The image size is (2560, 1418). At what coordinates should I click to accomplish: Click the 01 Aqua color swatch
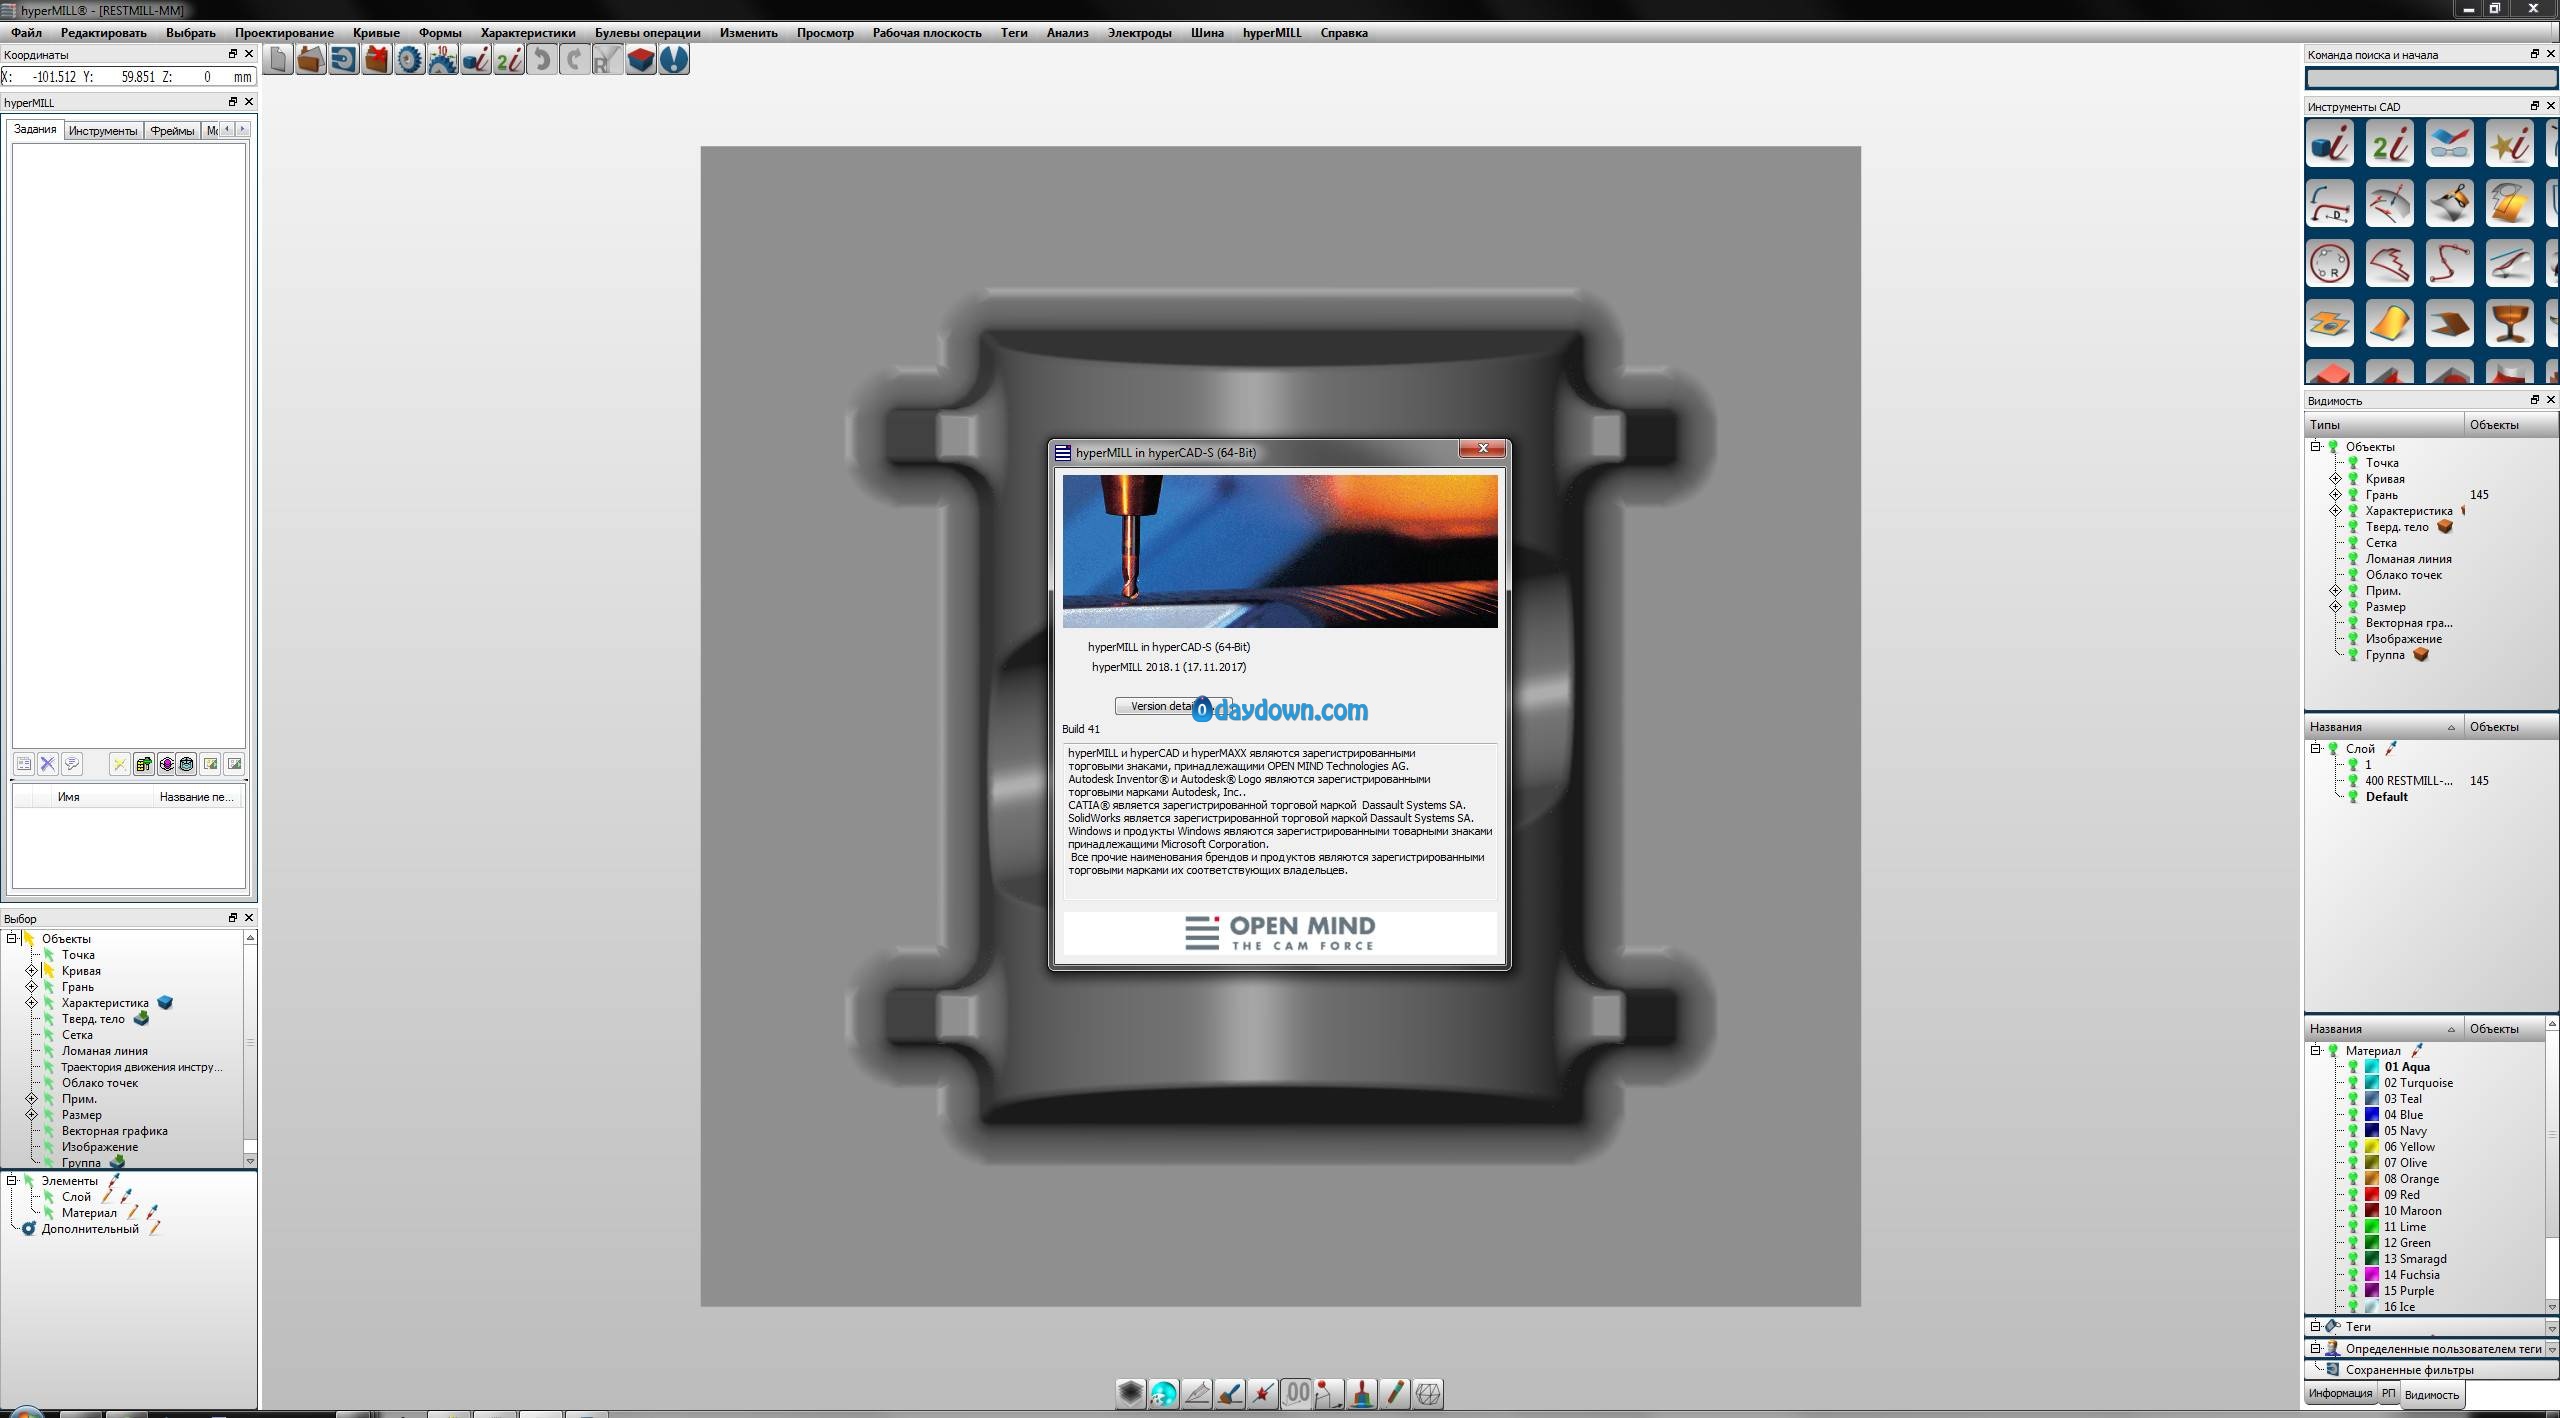click(x=2372, y=1067)
